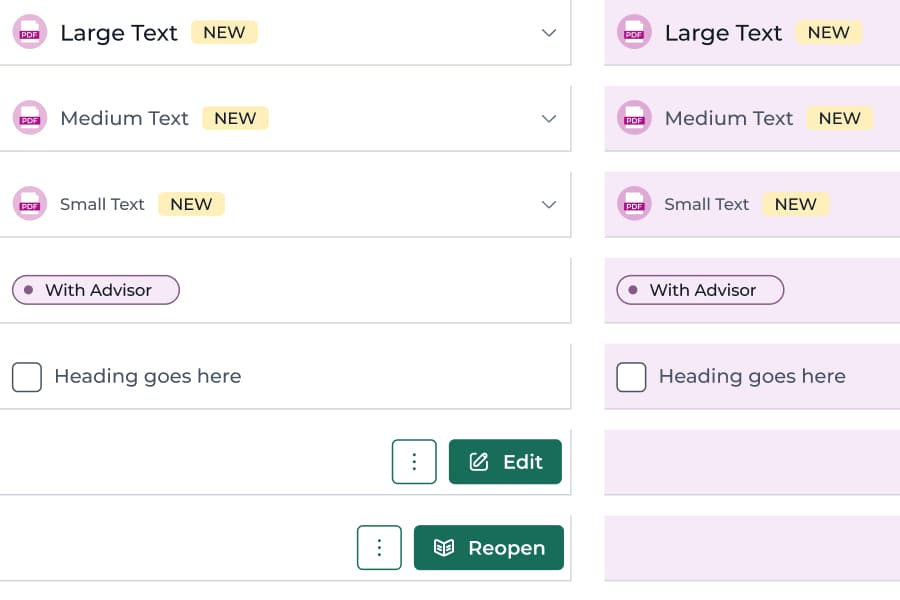
Task: Click PDF icon beside Small Text in left panel
Action: pos(30,204)
